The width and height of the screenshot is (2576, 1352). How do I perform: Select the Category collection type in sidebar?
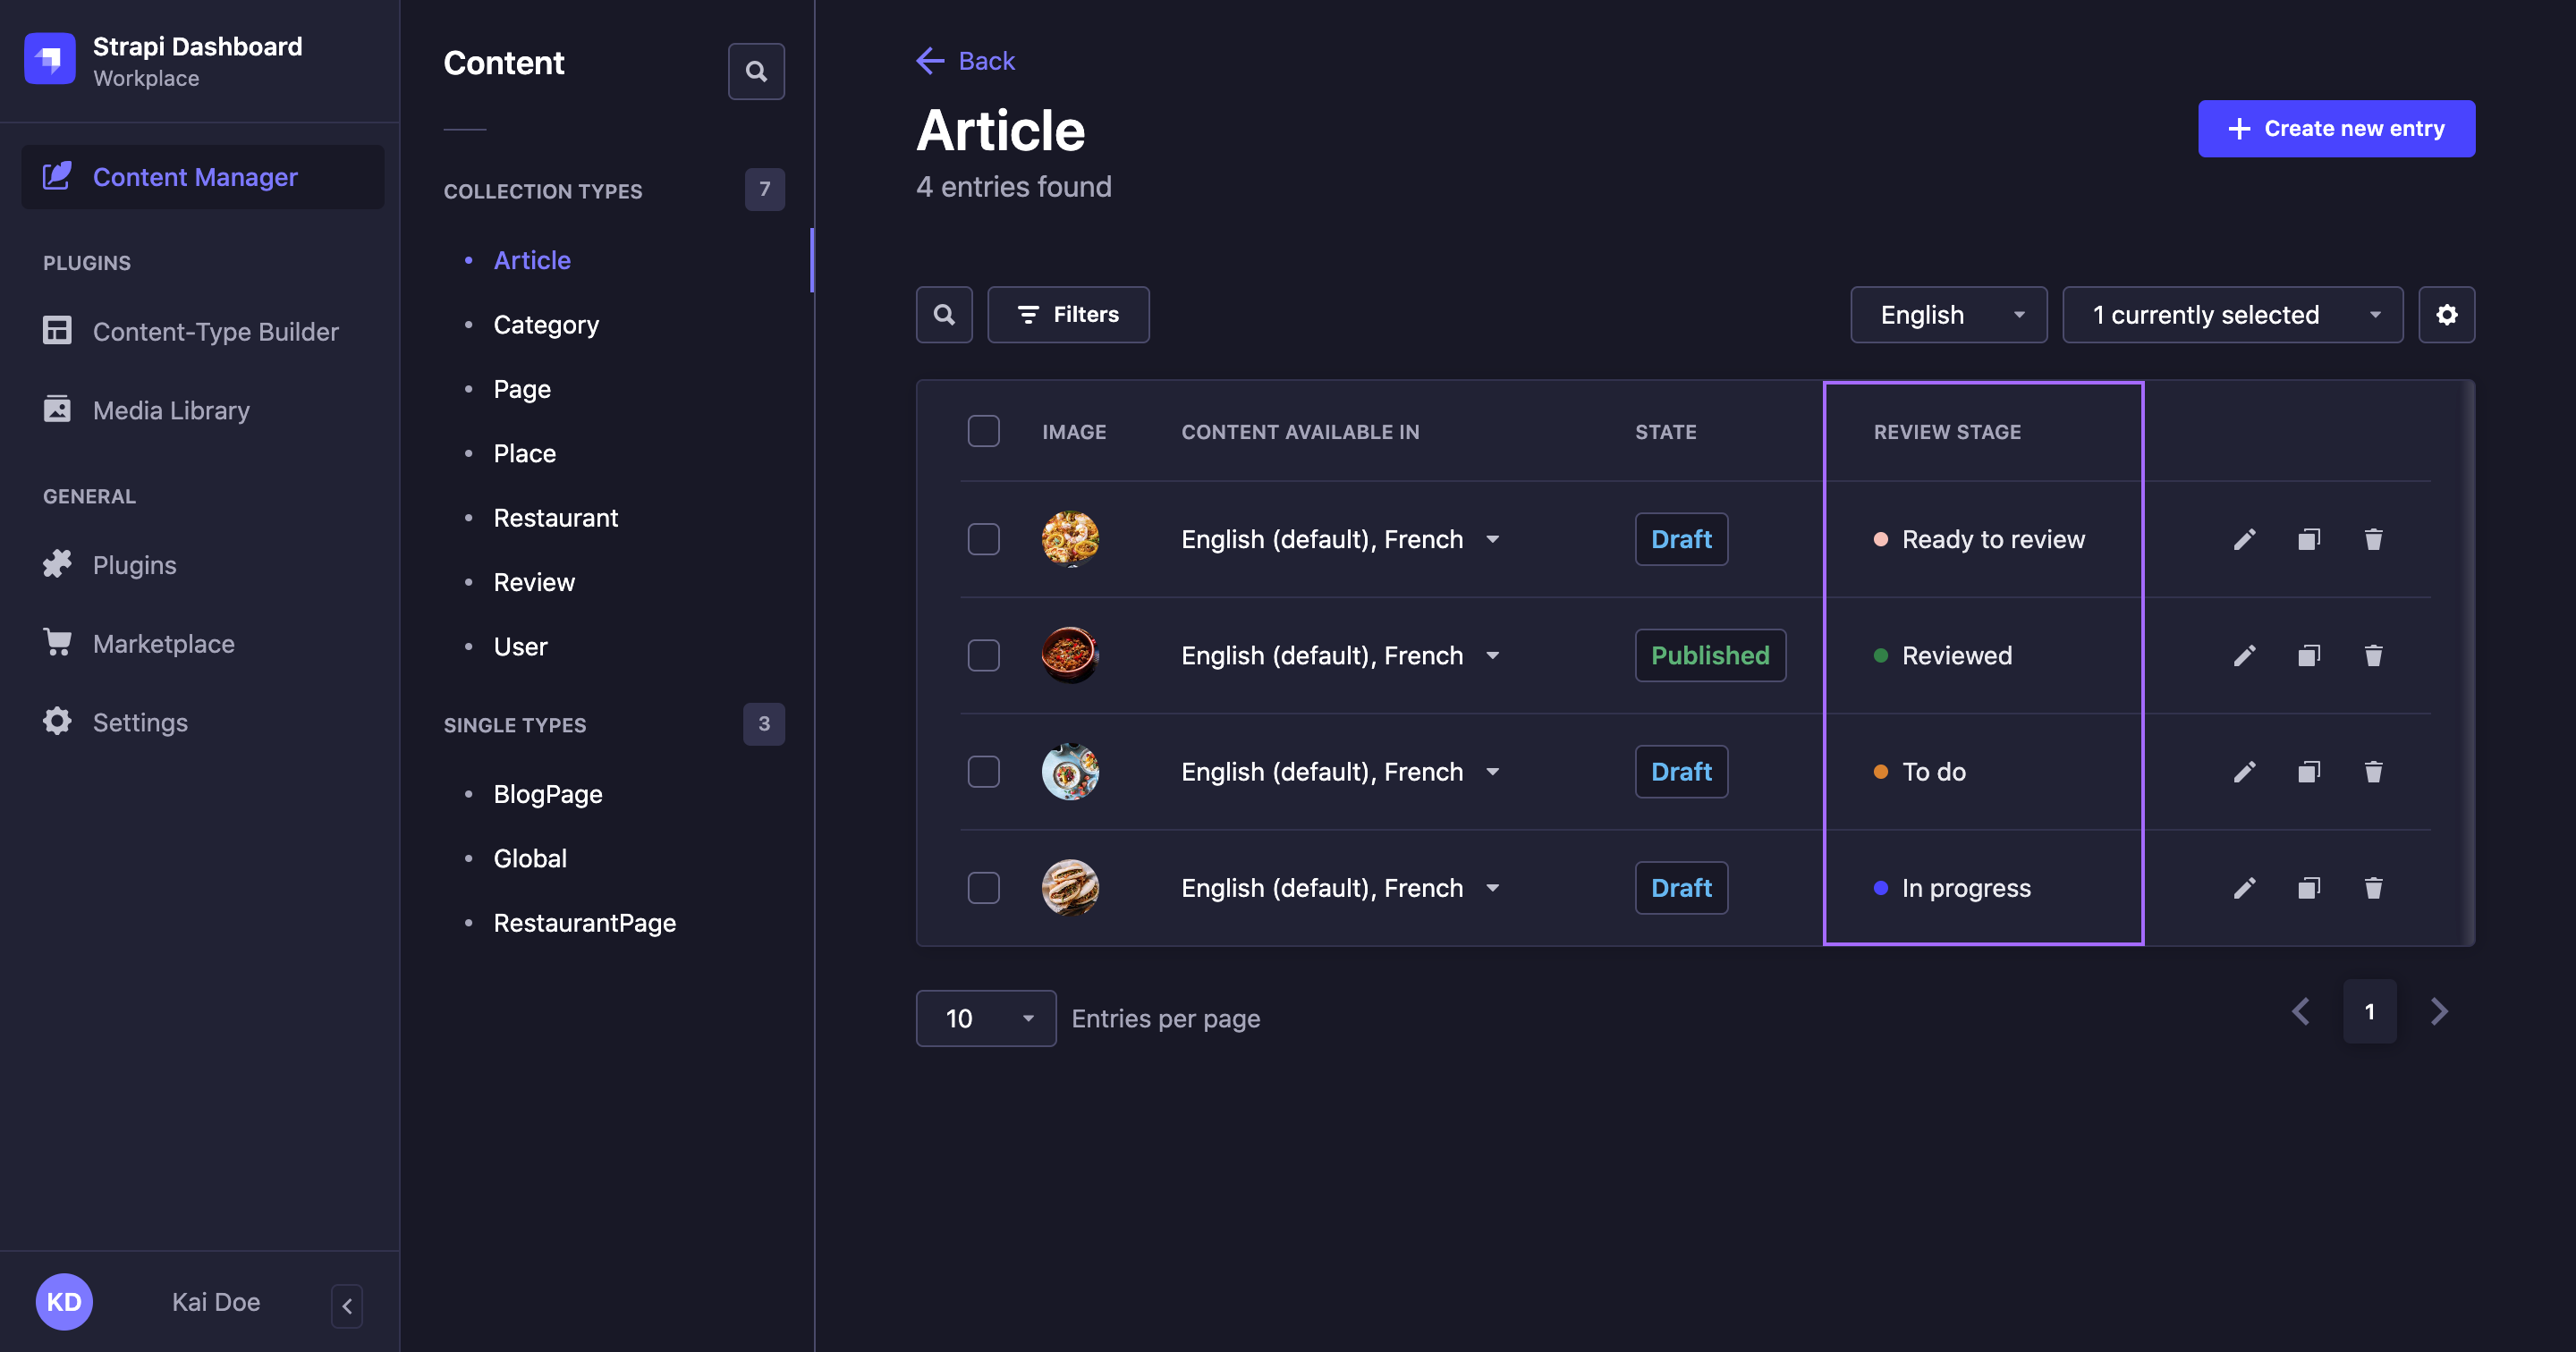[x=546, y=324]
